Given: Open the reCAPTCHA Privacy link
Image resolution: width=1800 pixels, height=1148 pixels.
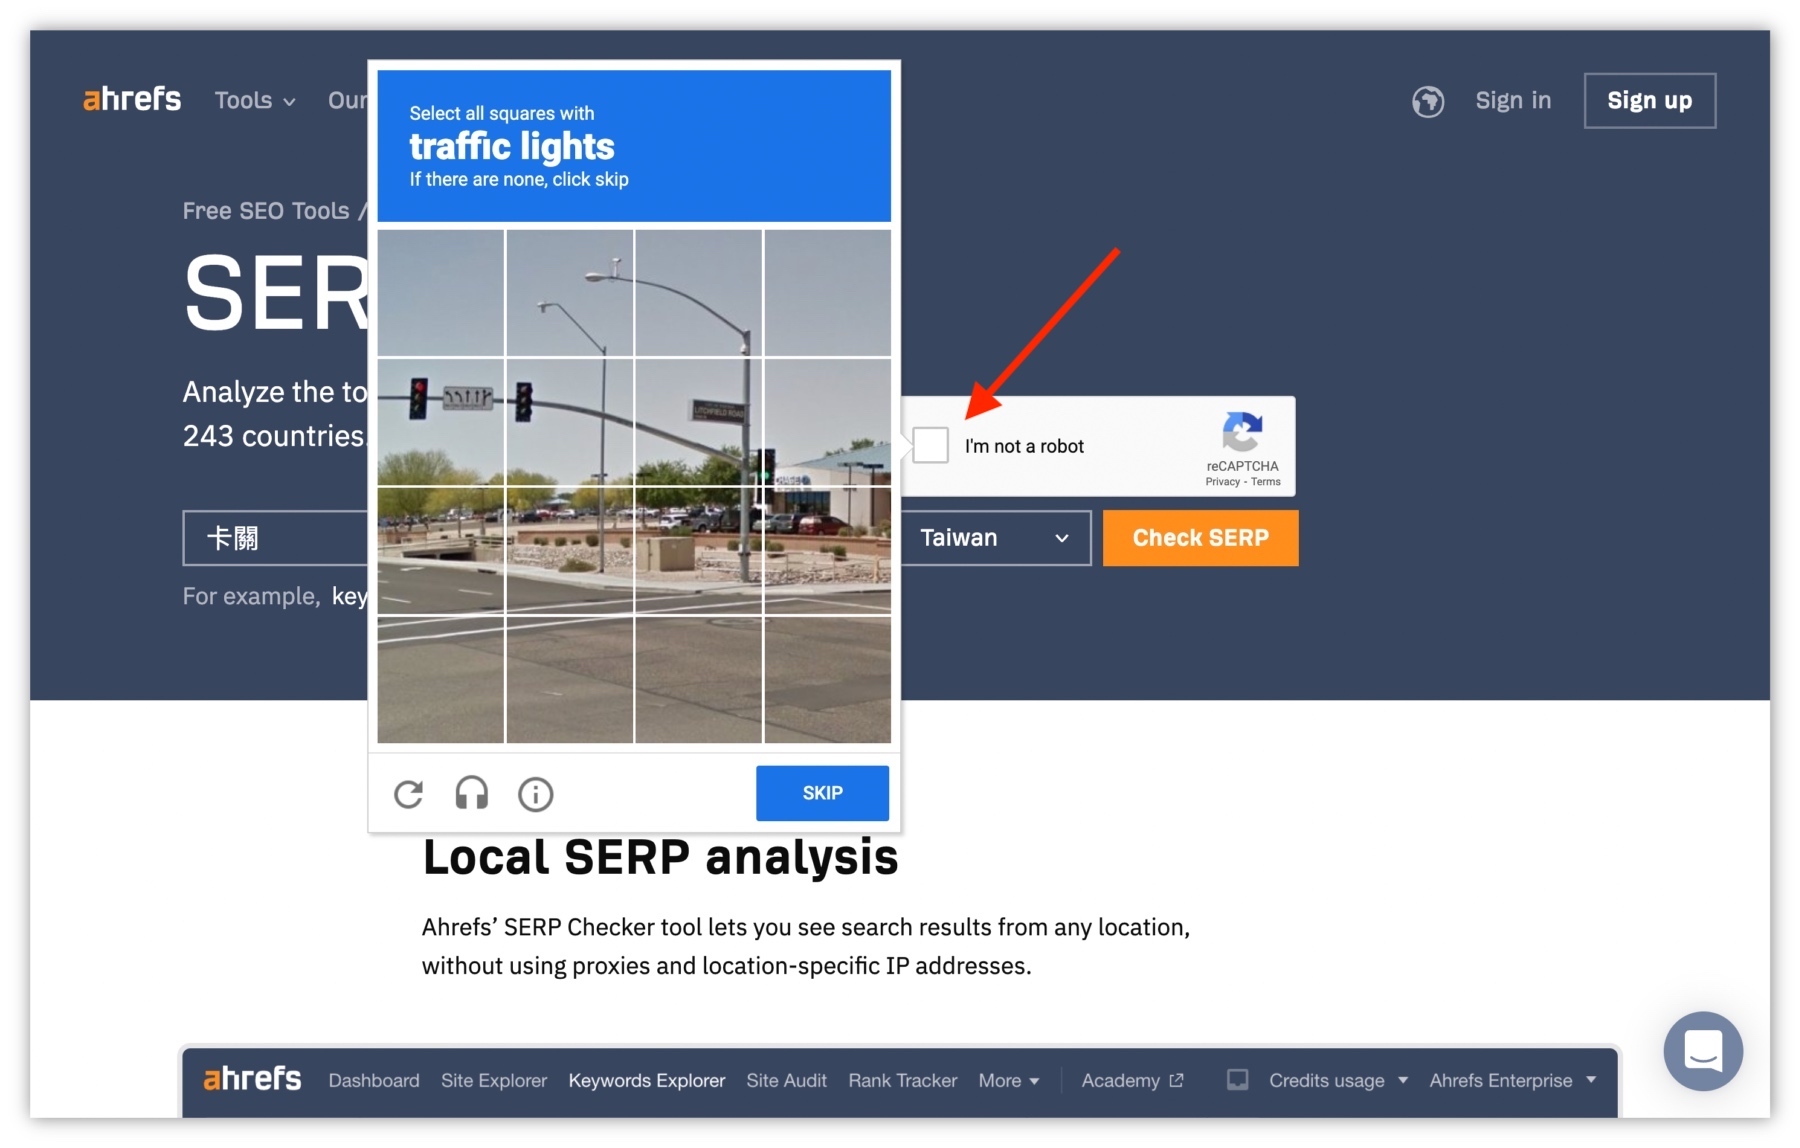Looking at the screenshot, I should [1222, 482].
